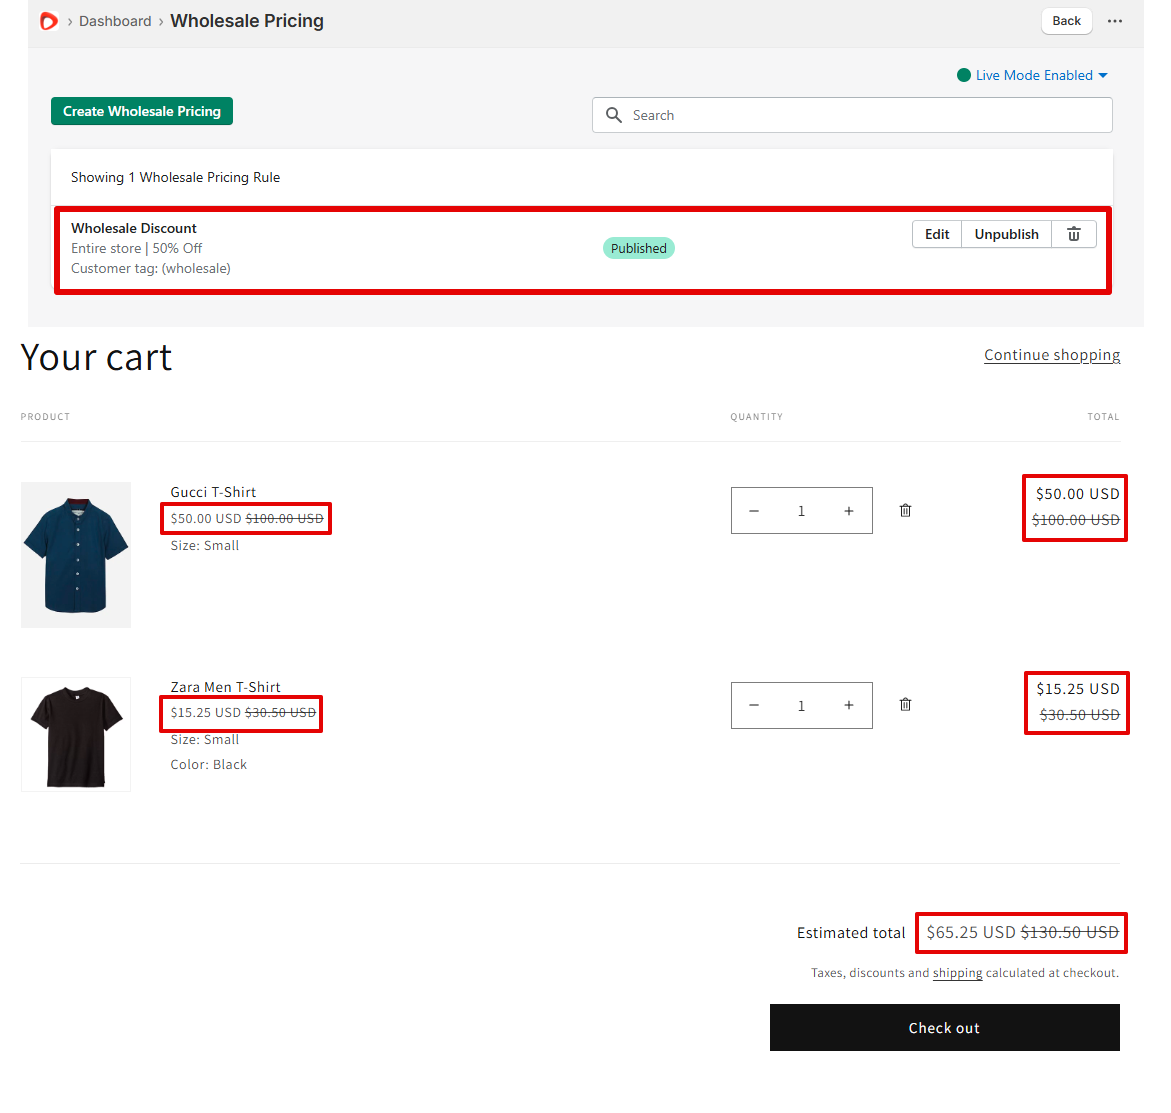This screenshot has width=1171, height=1113.
Task: Unpublish the Wholesale Discount rule
Action: pyautogui.click(x=1006, y=234)
